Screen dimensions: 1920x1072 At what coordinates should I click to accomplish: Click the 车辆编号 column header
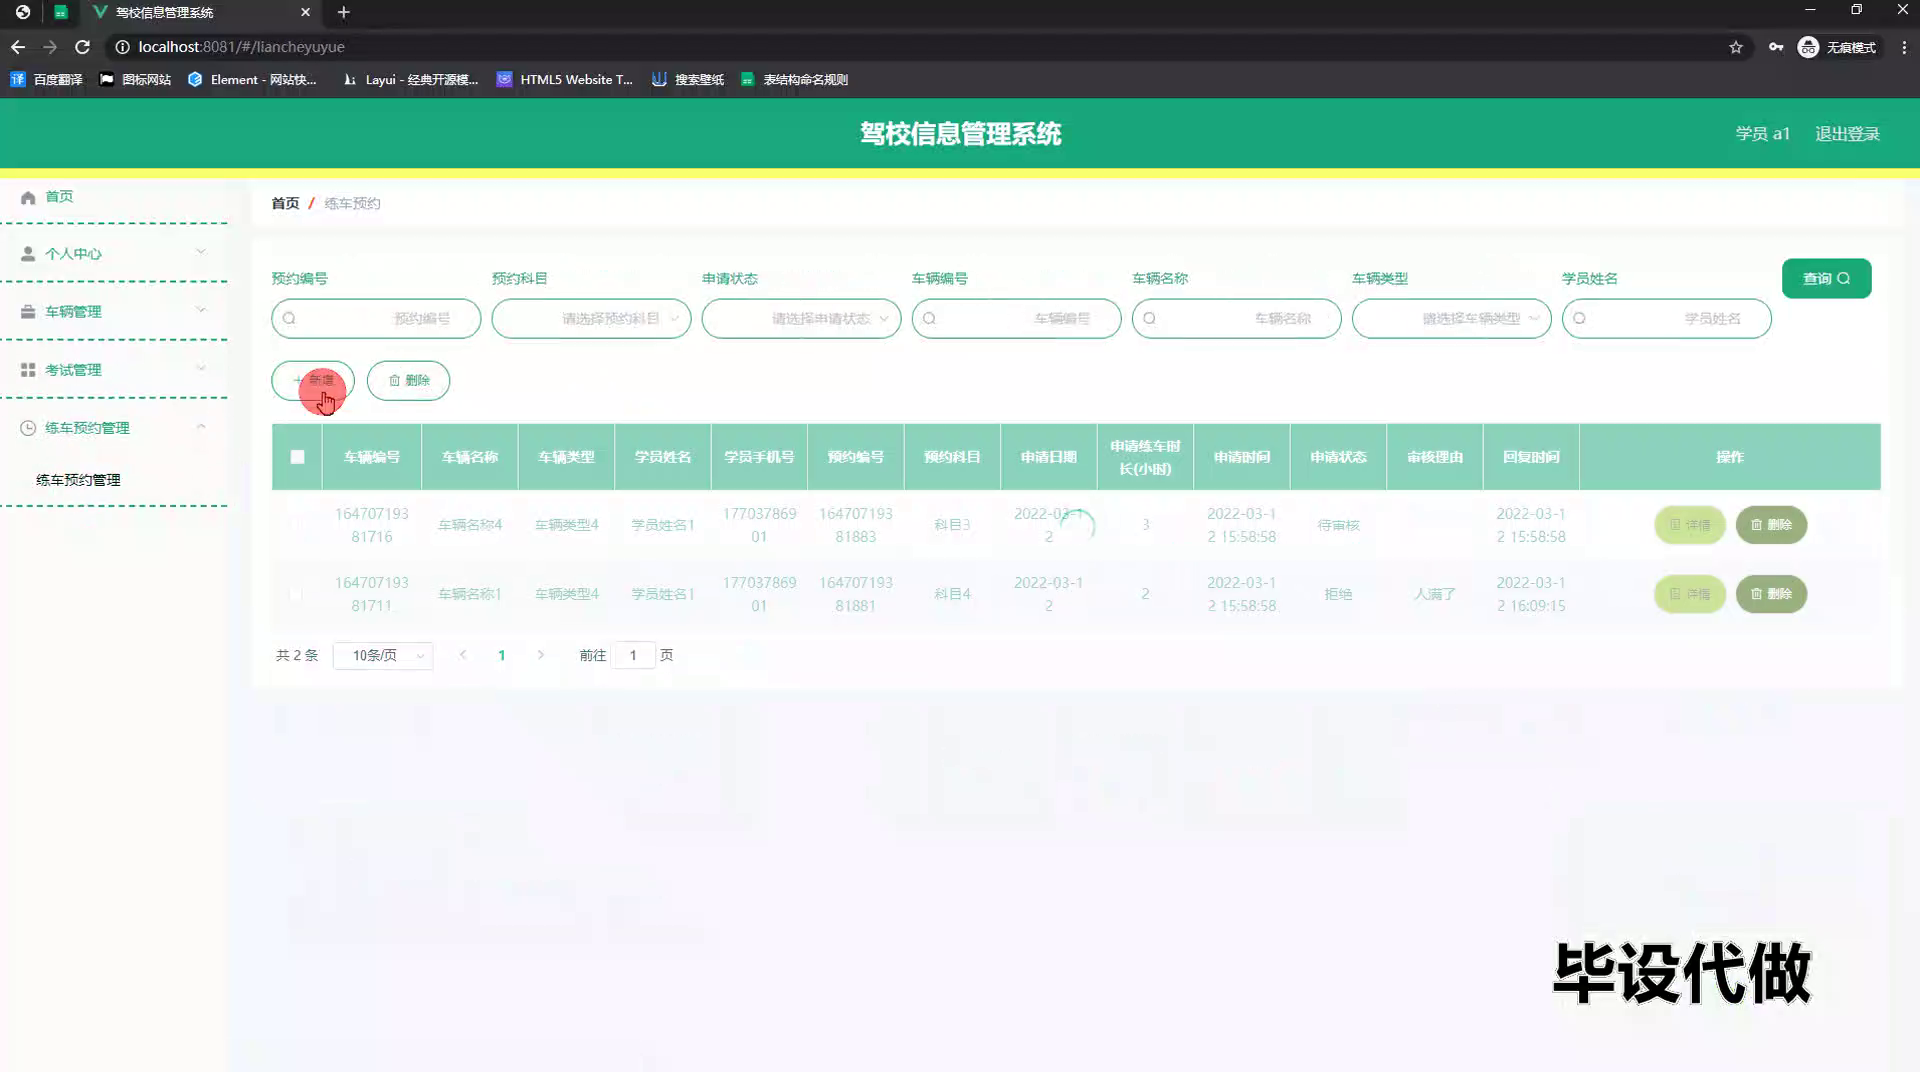[x=371, y=457]
